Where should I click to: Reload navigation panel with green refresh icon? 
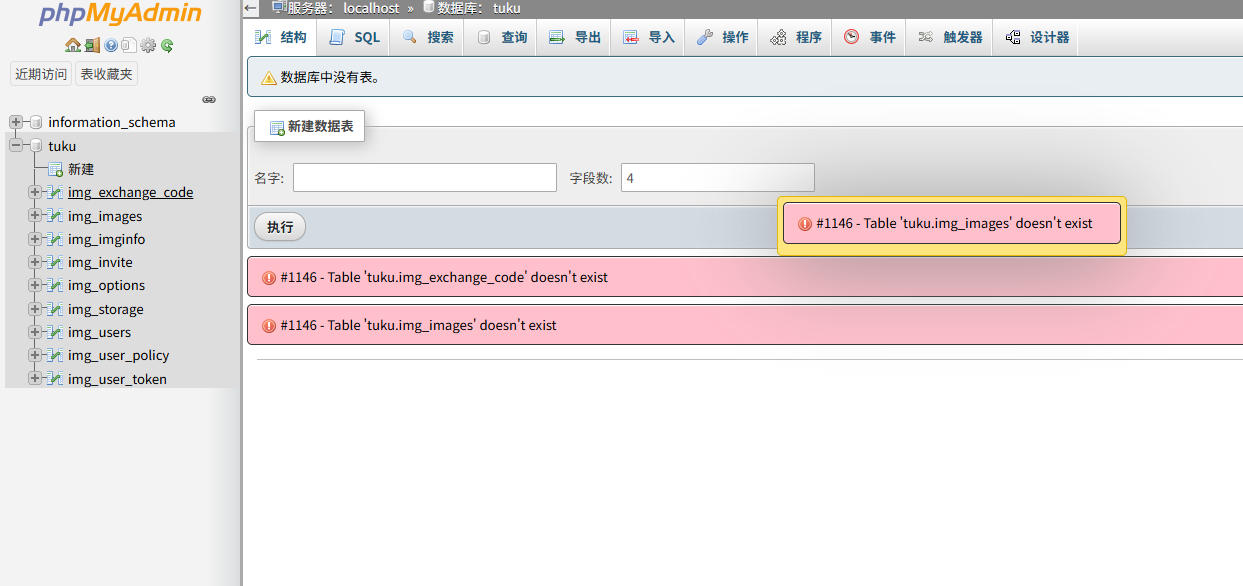click(x=167, y=45)
